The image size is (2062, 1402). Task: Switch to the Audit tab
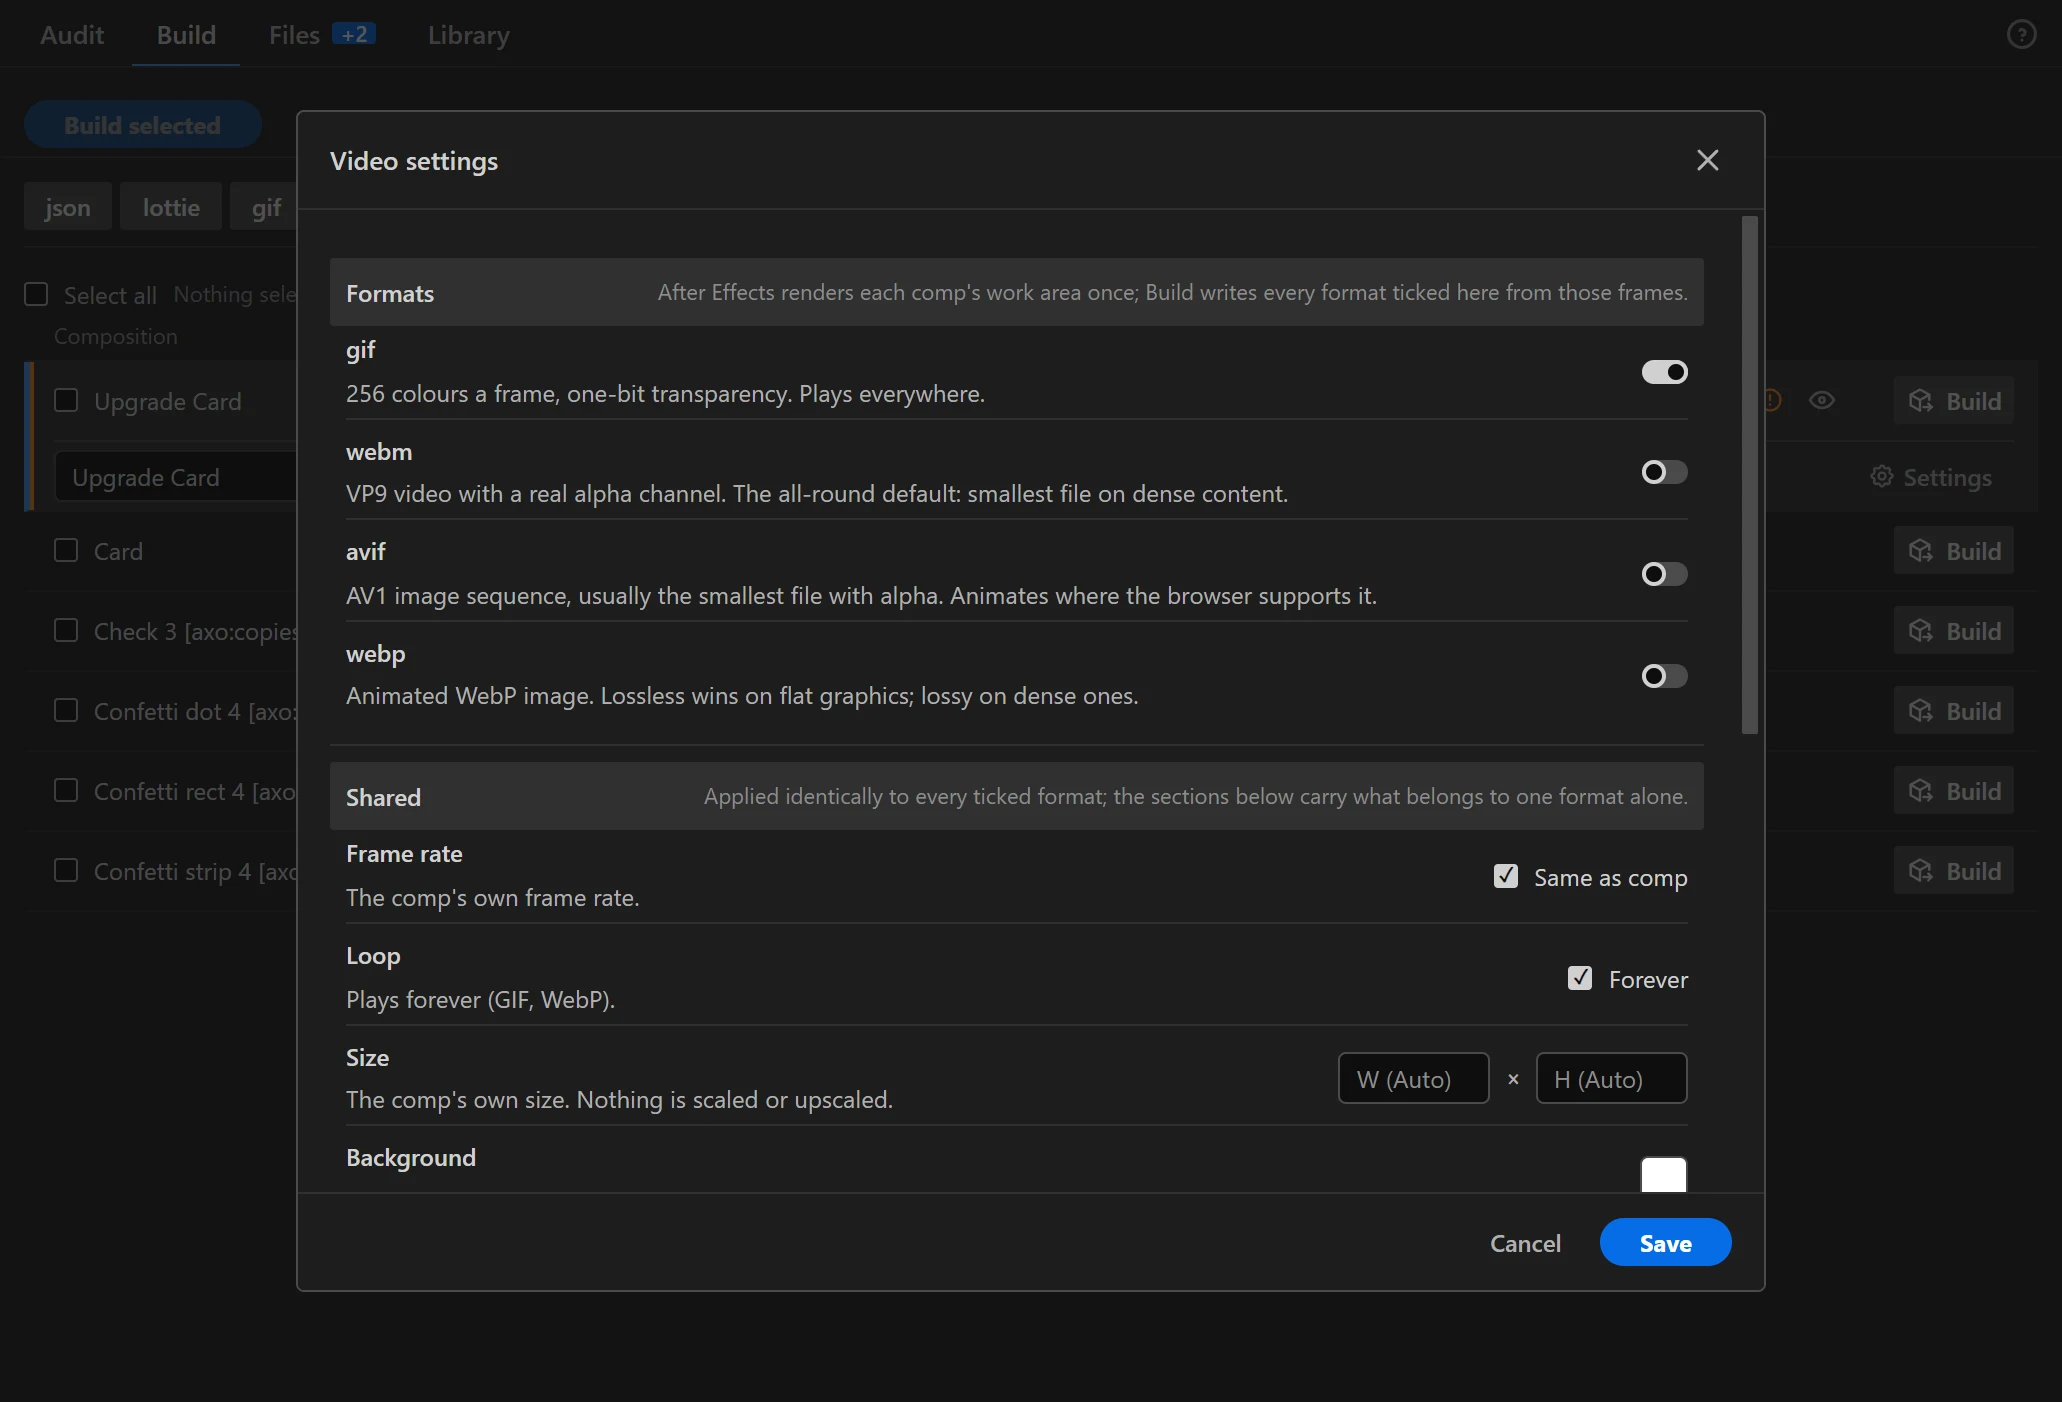click(x=72, y=34)
